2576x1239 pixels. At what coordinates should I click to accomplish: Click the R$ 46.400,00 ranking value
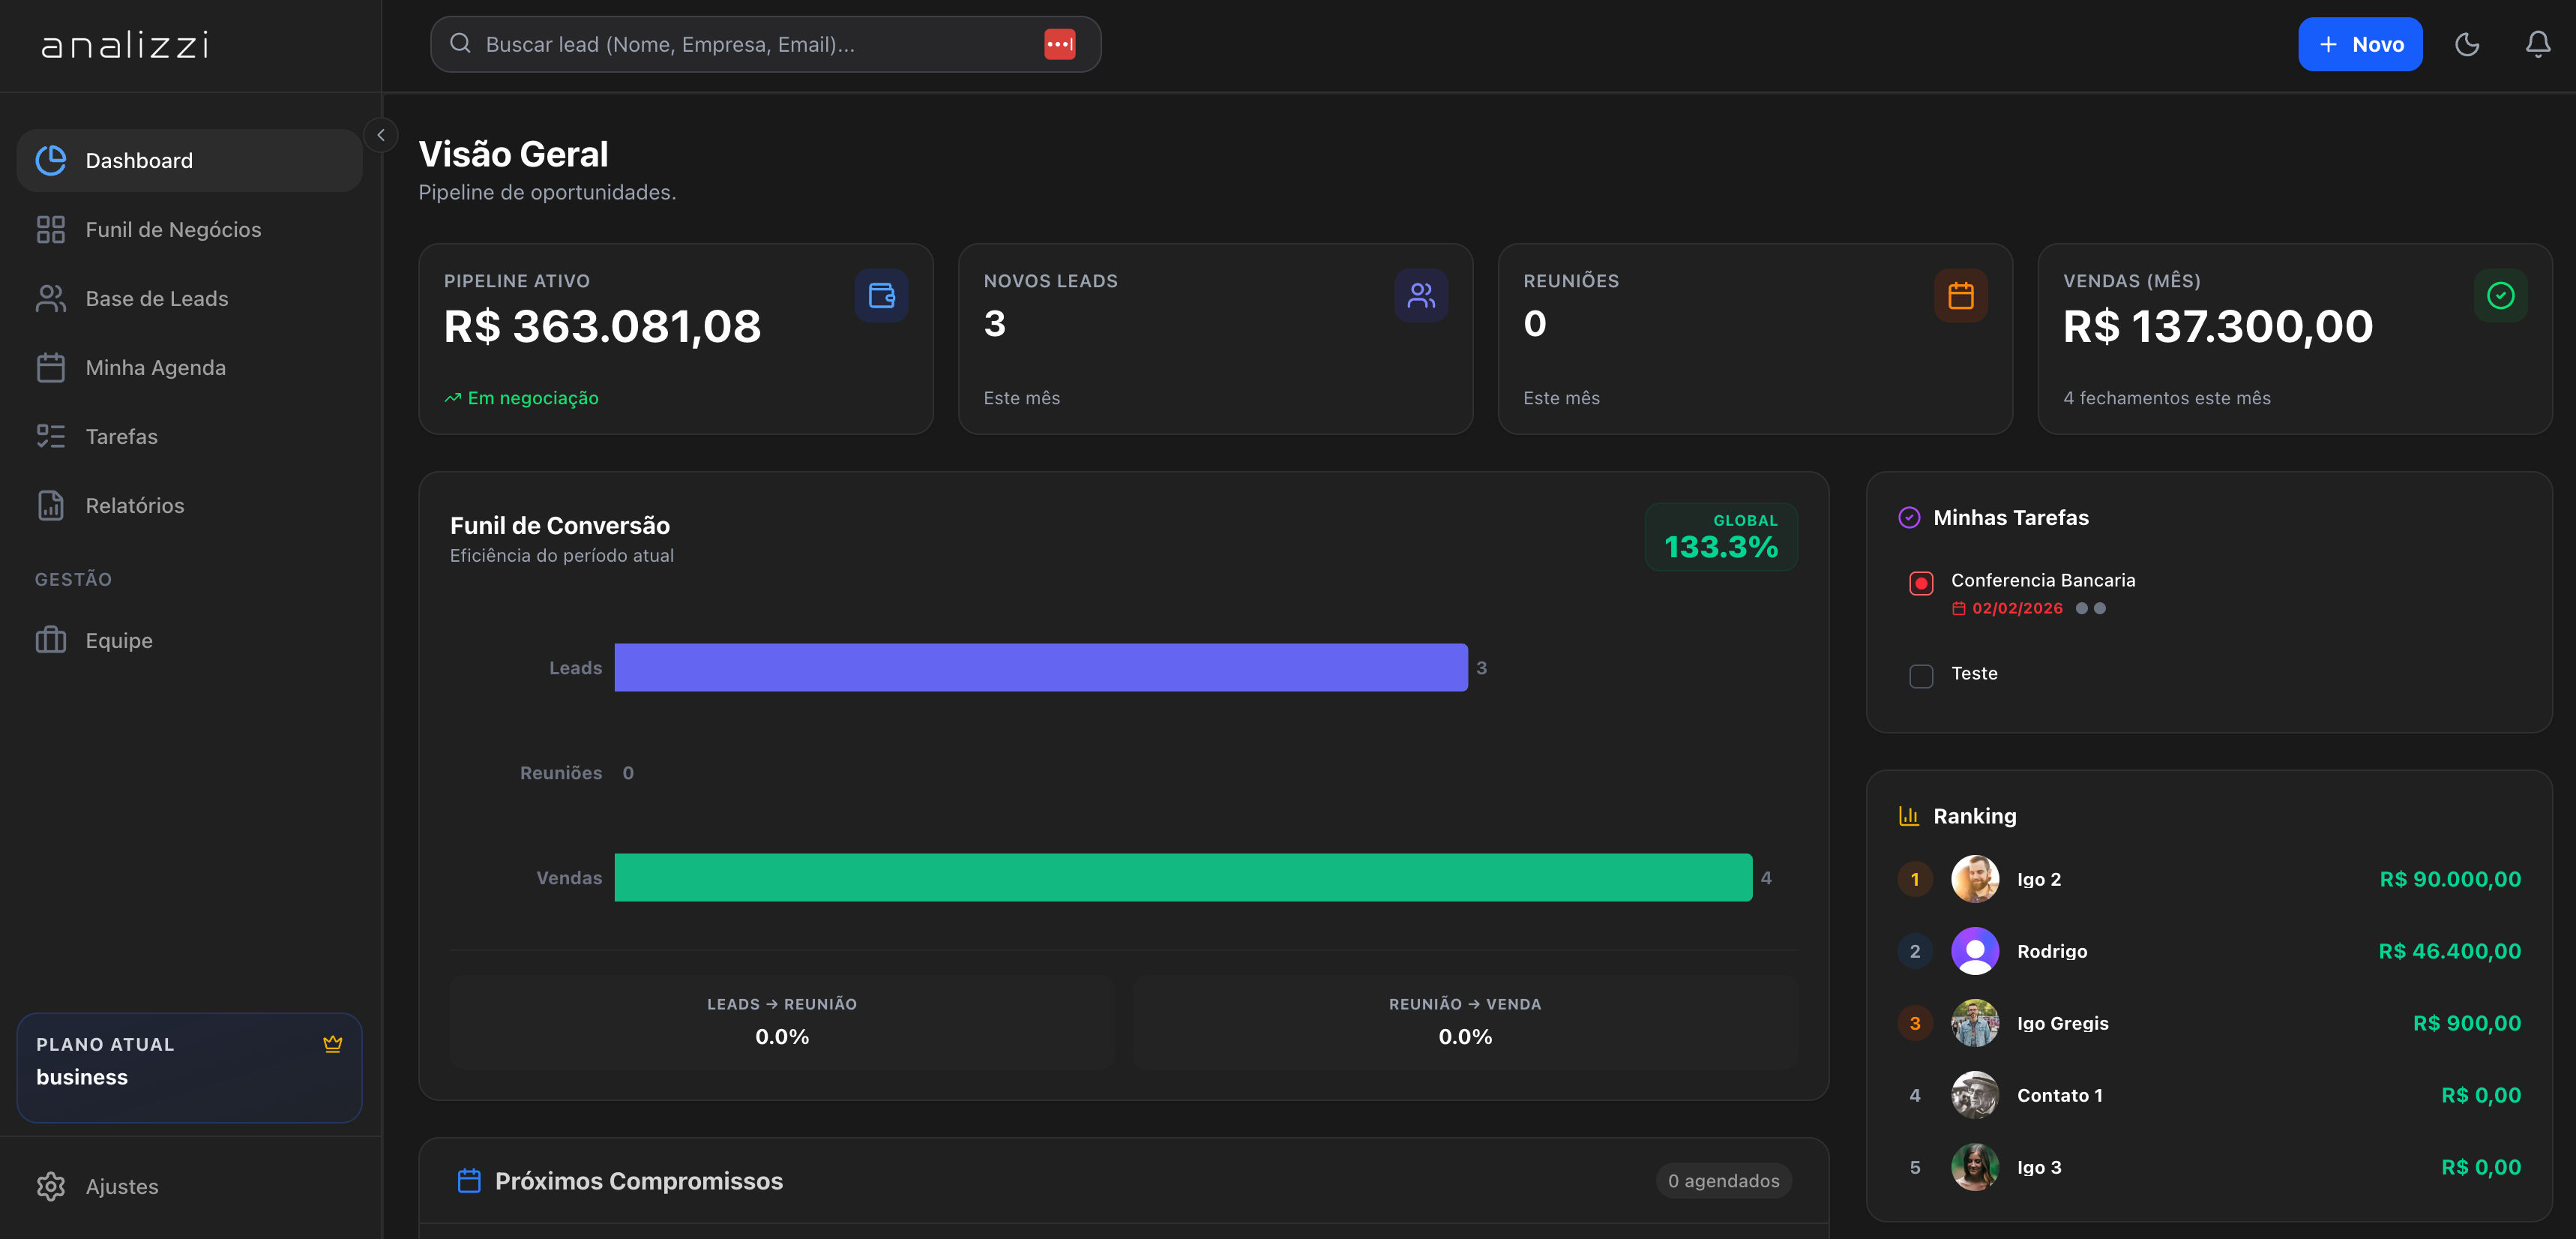2450,951
